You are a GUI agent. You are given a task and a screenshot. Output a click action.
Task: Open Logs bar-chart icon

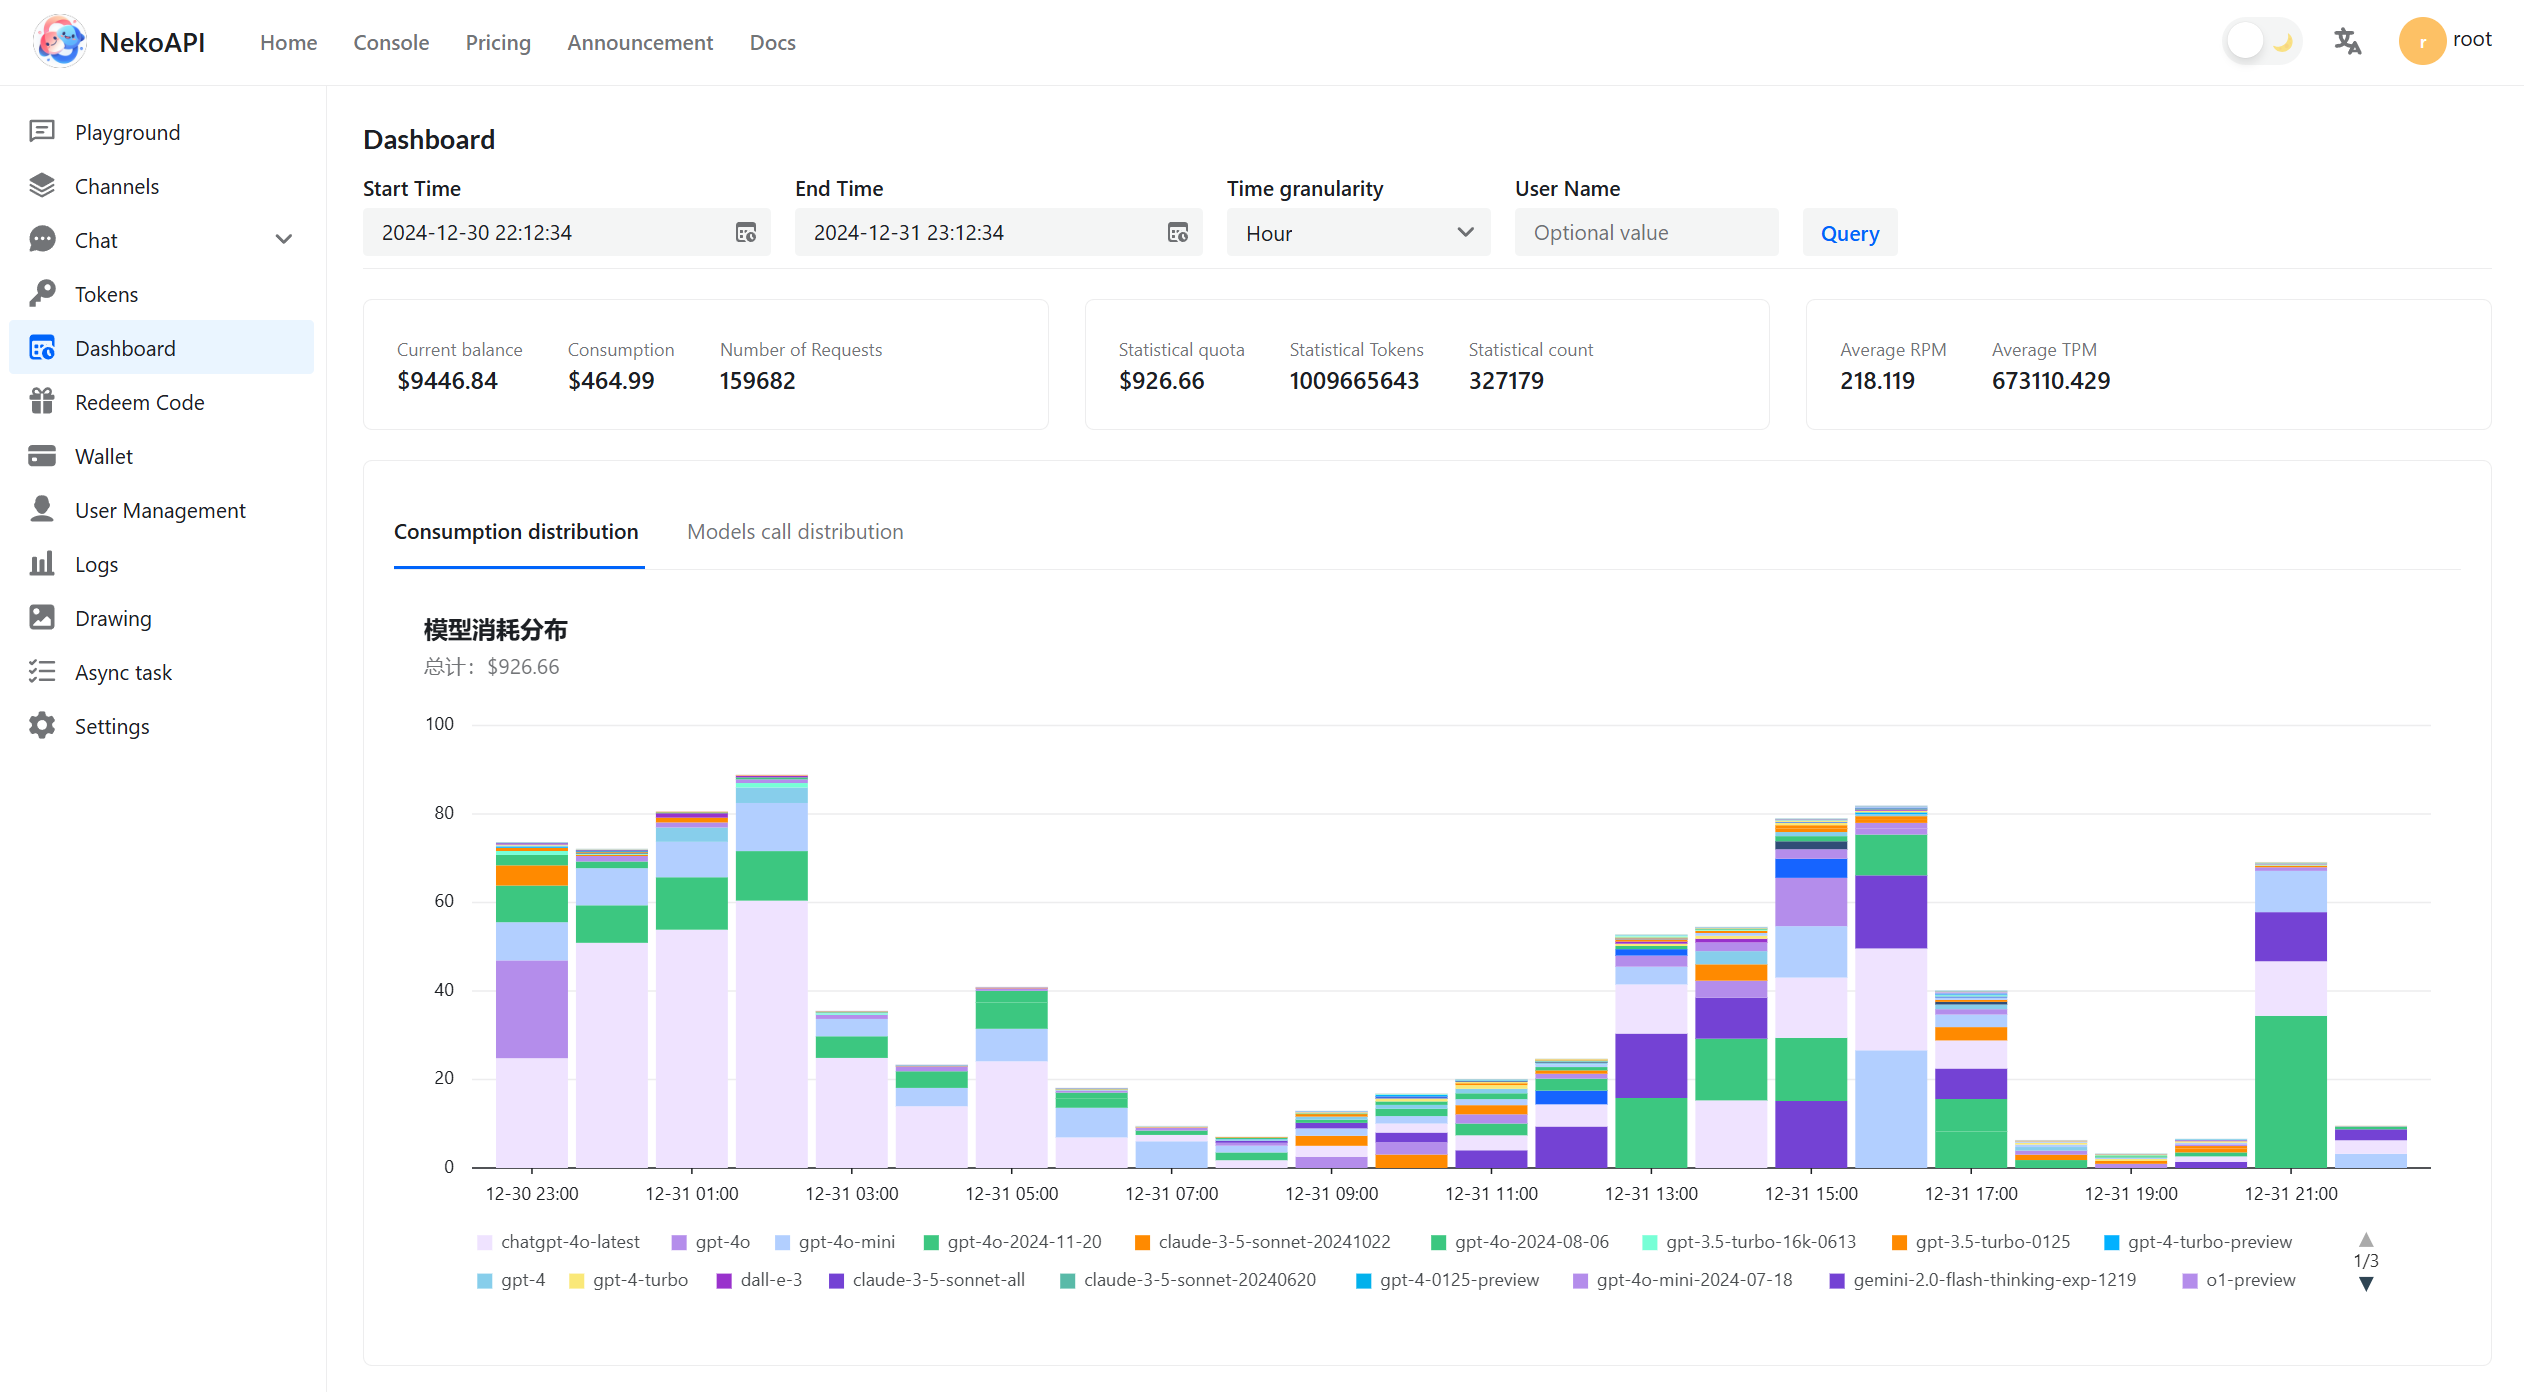(x=42, y=564)
